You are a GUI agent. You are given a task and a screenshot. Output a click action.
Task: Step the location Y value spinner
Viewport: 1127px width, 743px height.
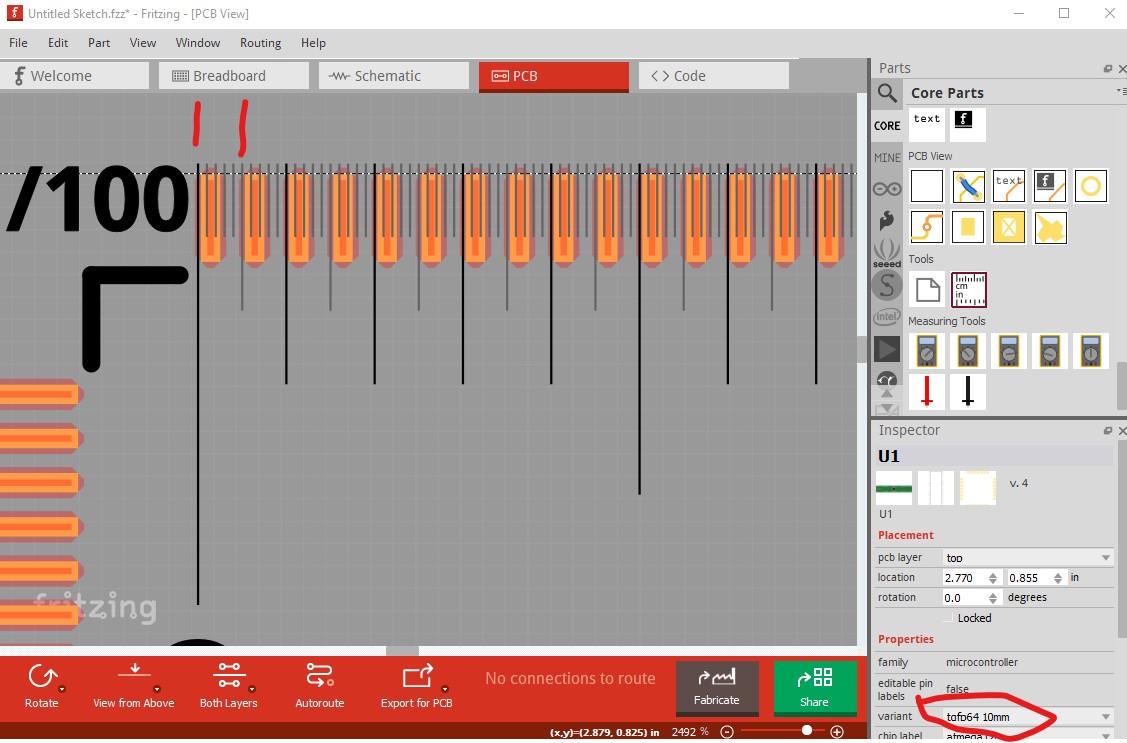point(1058,578)
